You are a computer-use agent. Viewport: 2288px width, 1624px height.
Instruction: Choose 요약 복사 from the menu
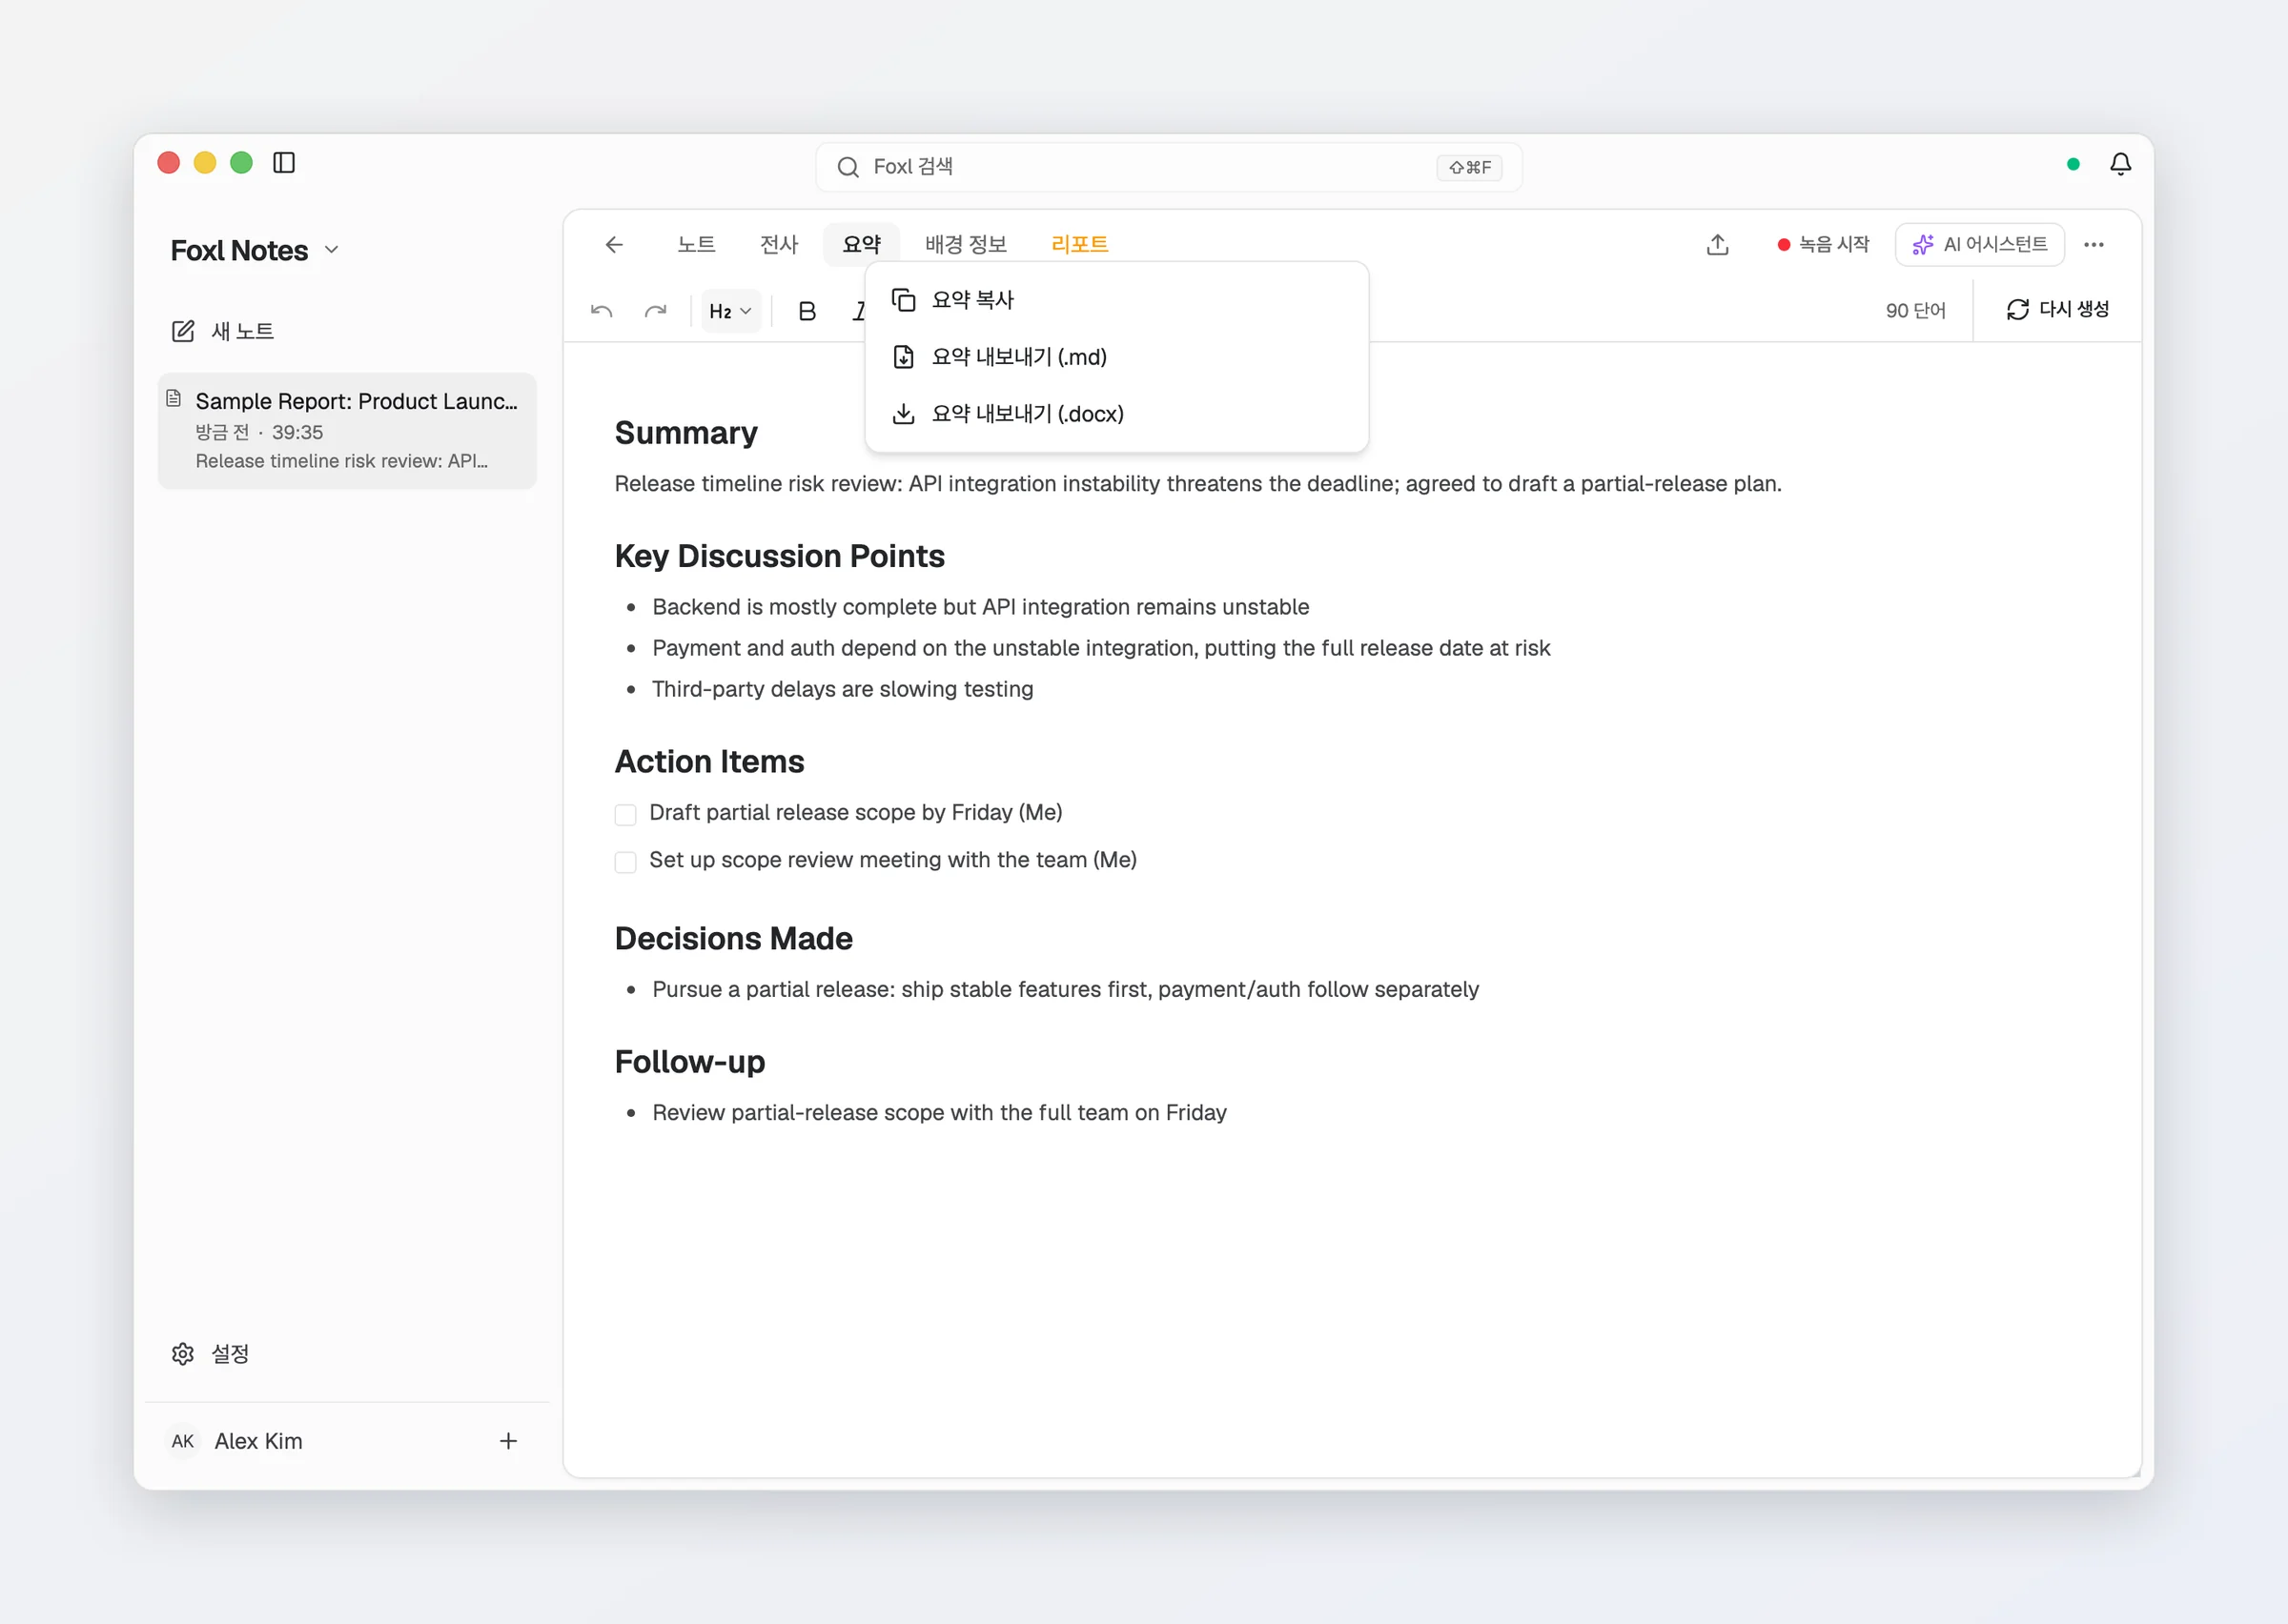[1116, 300]
